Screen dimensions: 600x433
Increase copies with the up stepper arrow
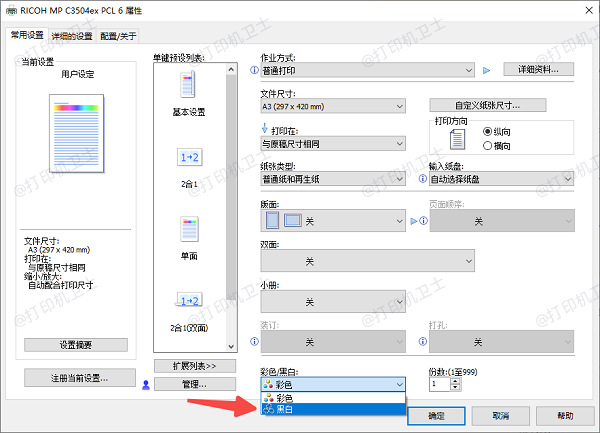pos(455,381)
